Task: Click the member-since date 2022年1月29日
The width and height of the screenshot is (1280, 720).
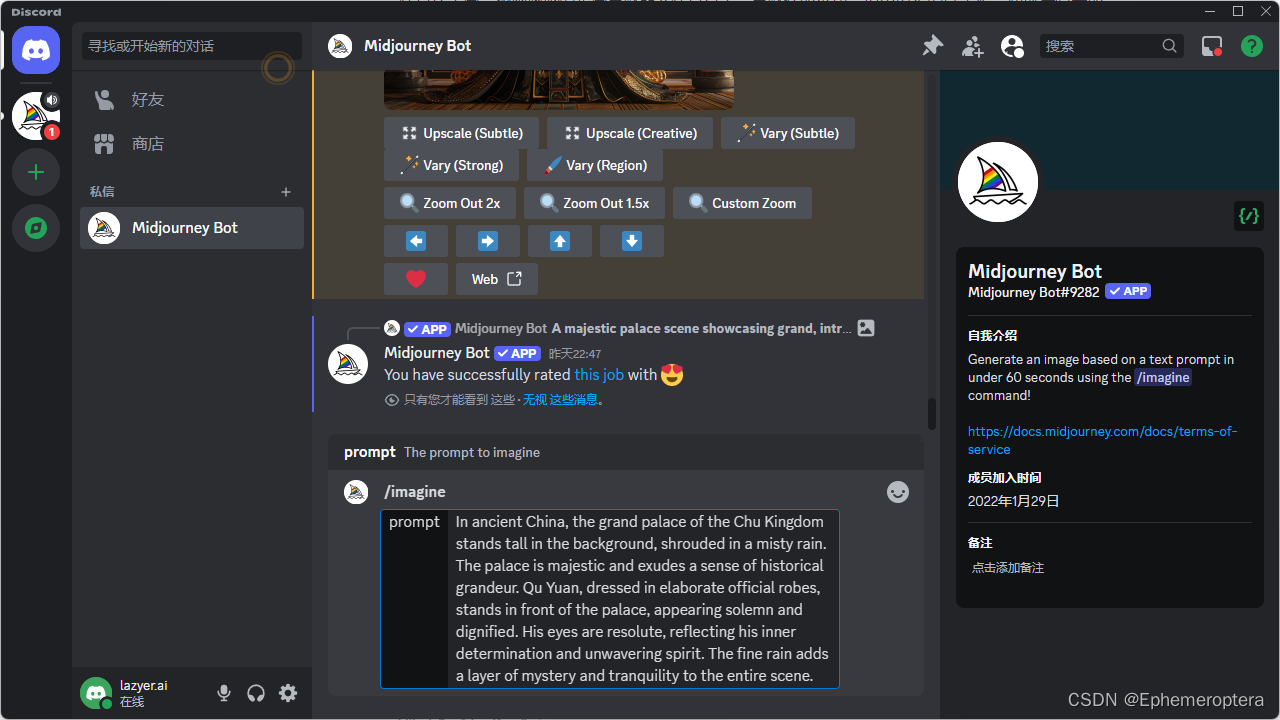Action: (x=1014, y=501)
